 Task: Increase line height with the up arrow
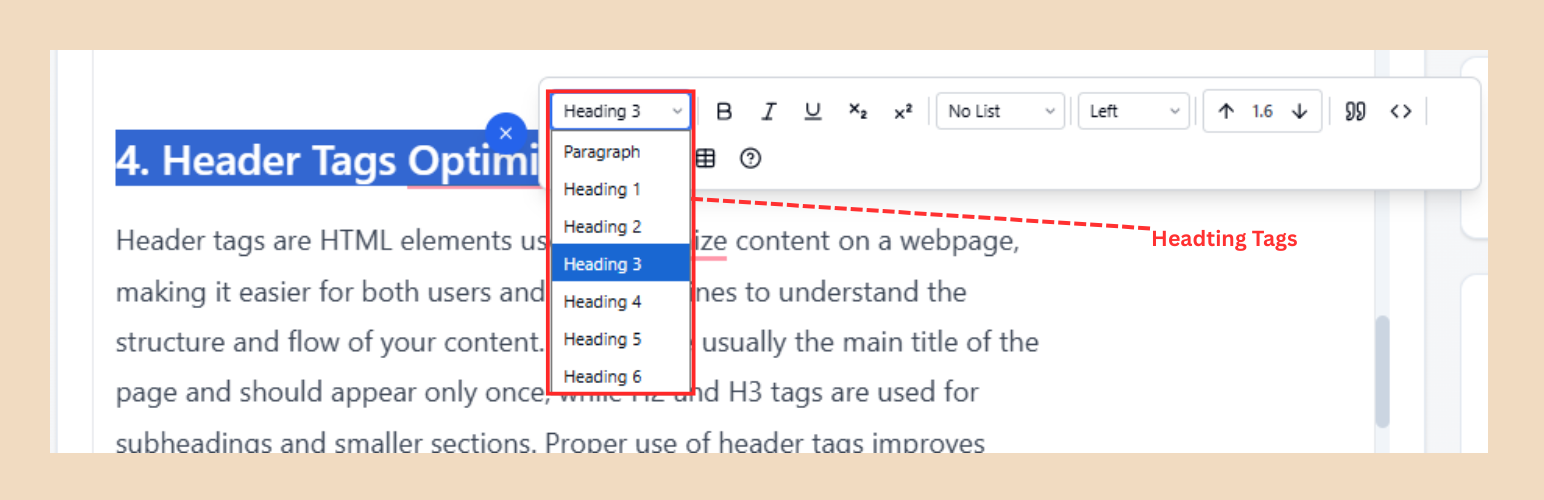1226,111
